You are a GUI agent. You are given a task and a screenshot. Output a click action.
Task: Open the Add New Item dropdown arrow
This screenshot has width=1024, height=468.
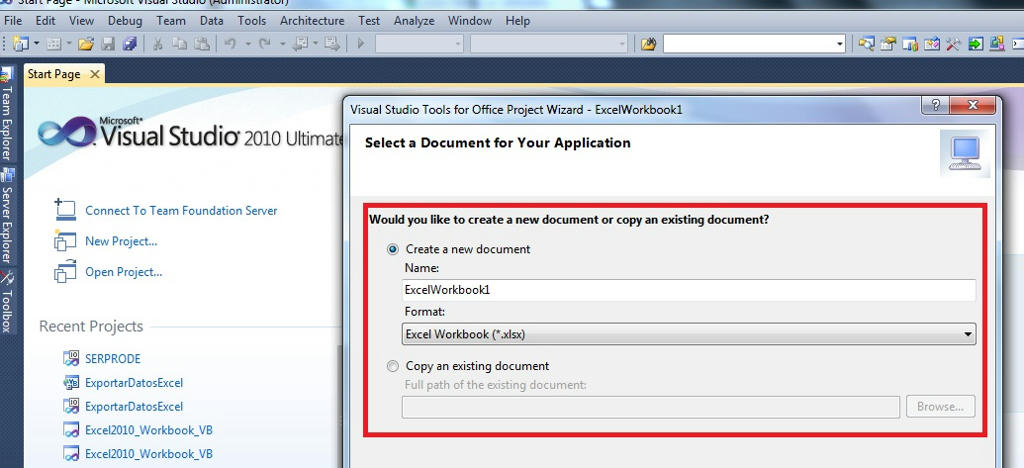[x=67, y=44]
